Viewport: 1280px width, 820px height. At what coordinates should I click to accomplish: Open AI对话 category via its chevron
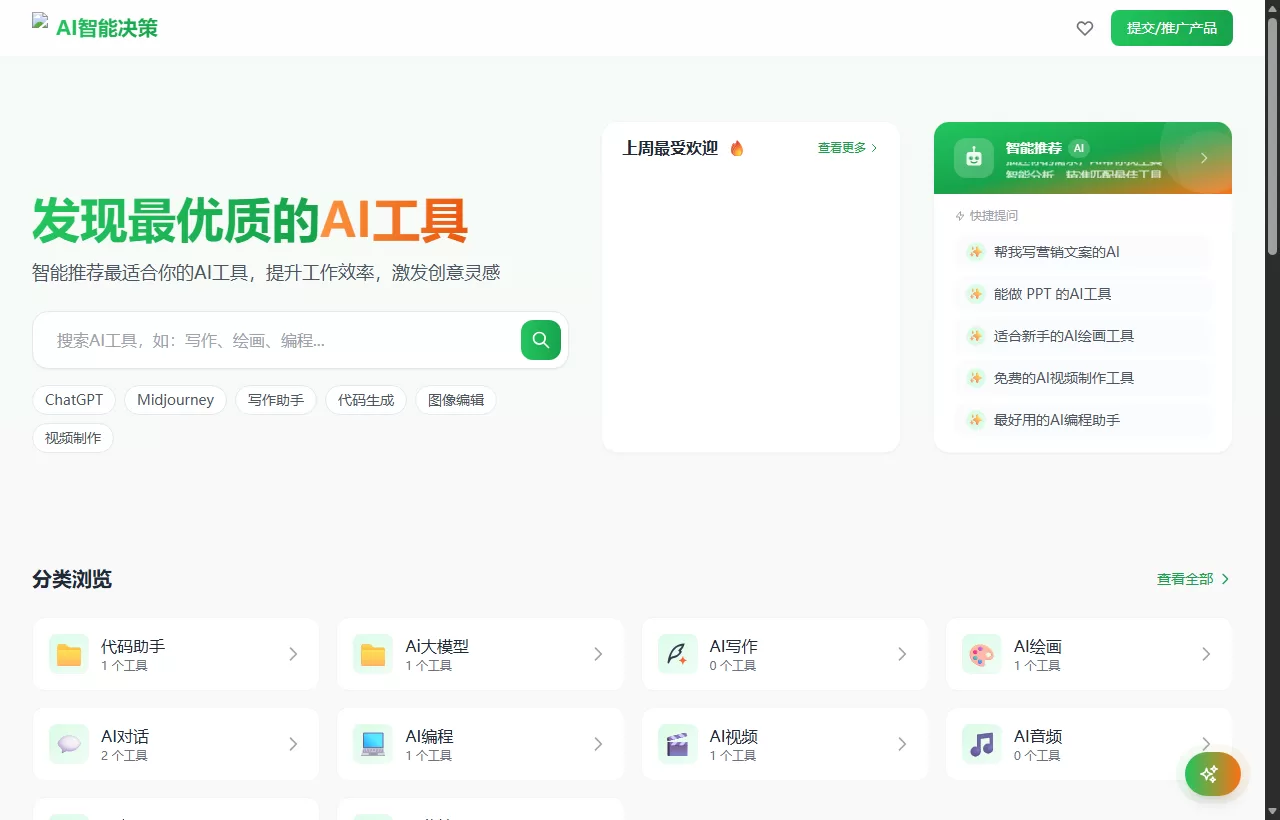(293, 744)
